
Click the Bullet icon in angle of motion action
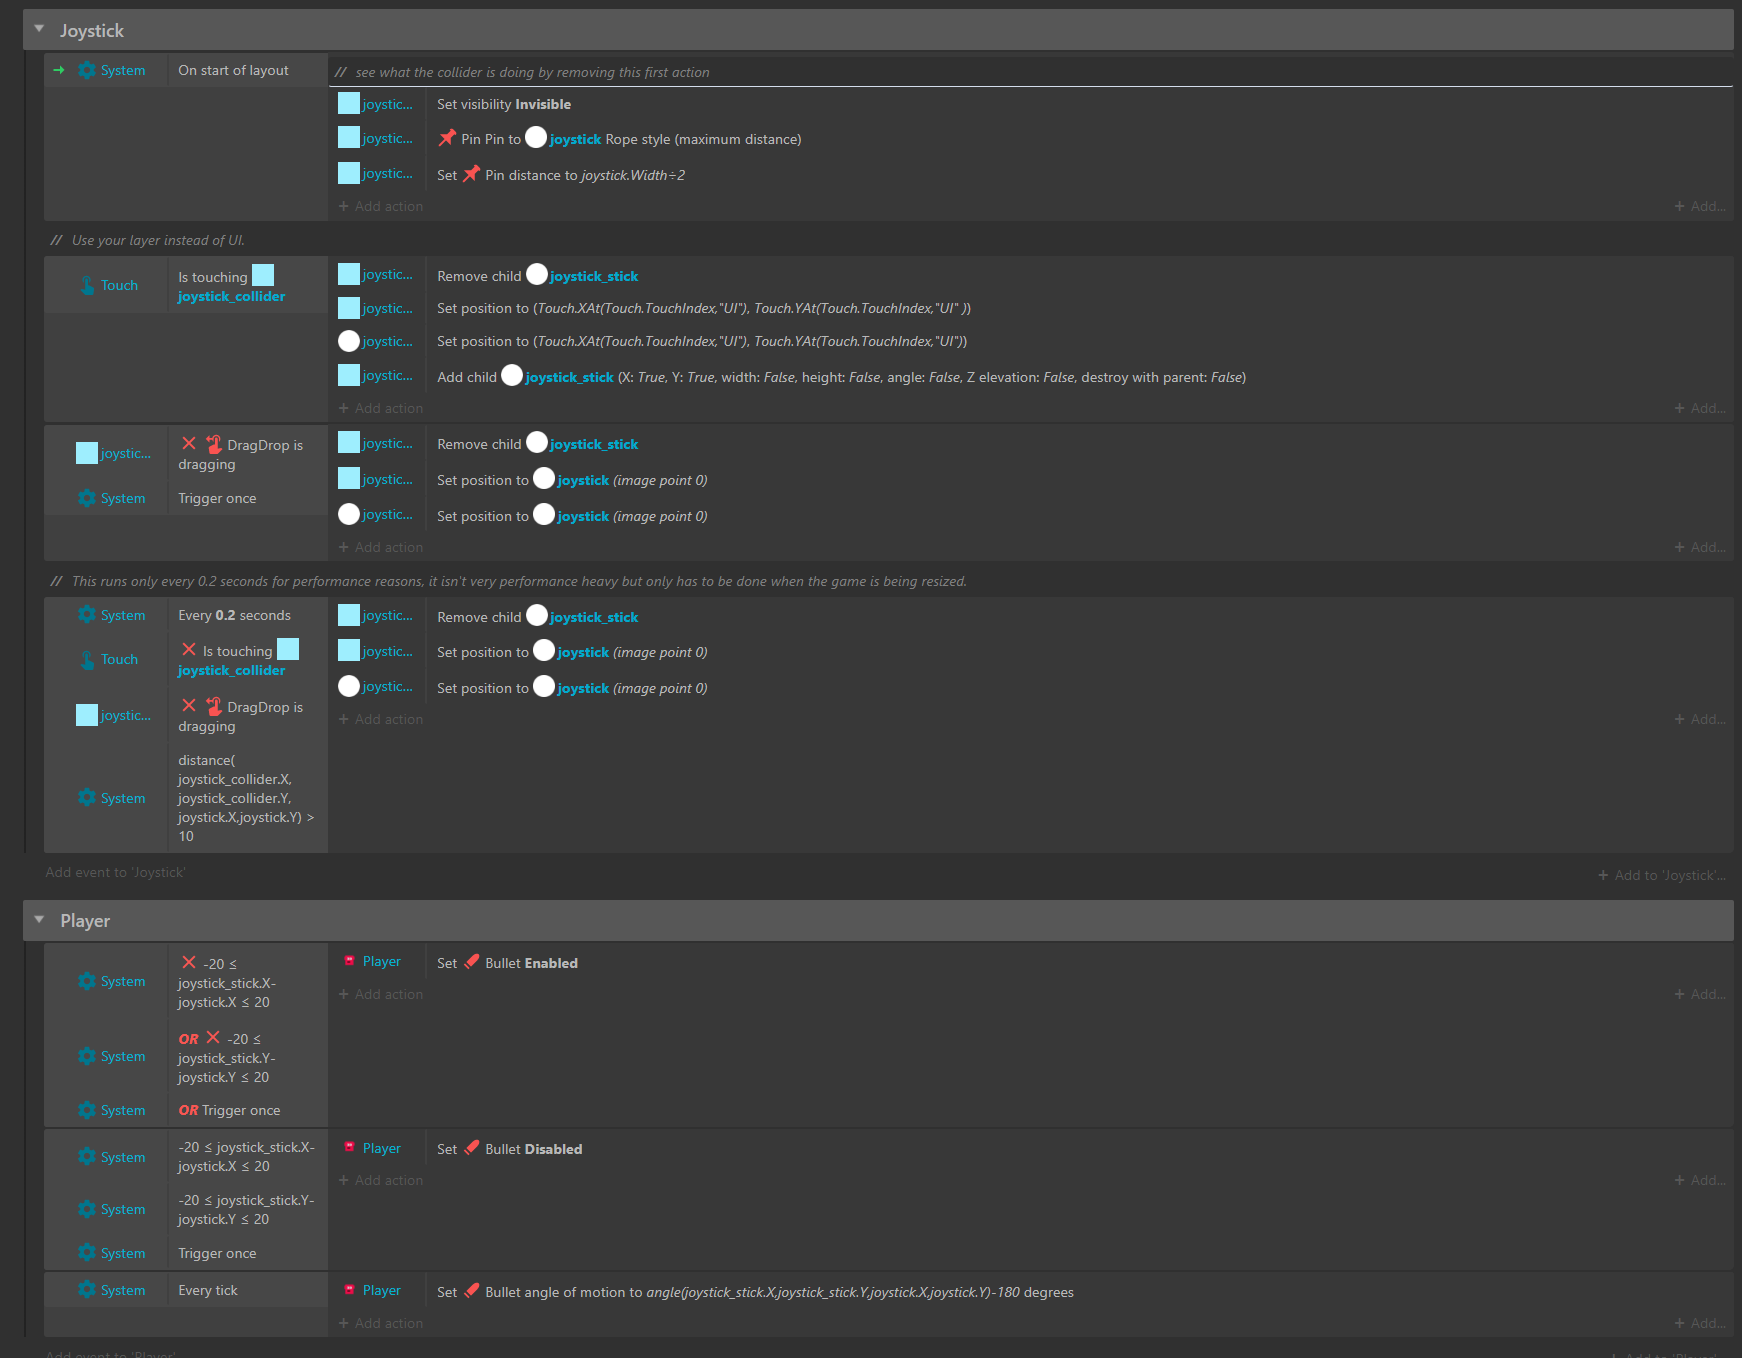click(471, 1291)
